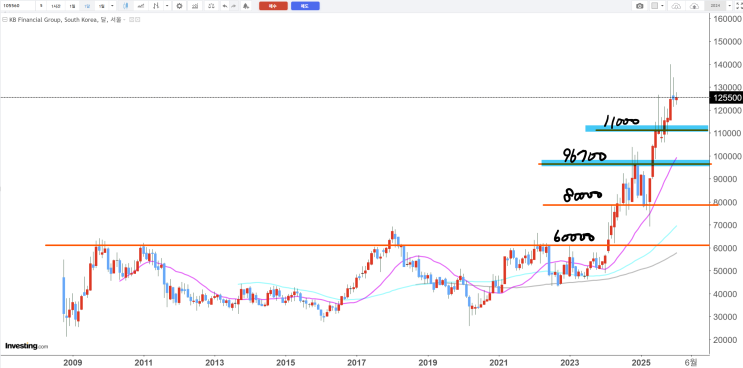Toggle the first legend box after symbol title

coord(132,19)
